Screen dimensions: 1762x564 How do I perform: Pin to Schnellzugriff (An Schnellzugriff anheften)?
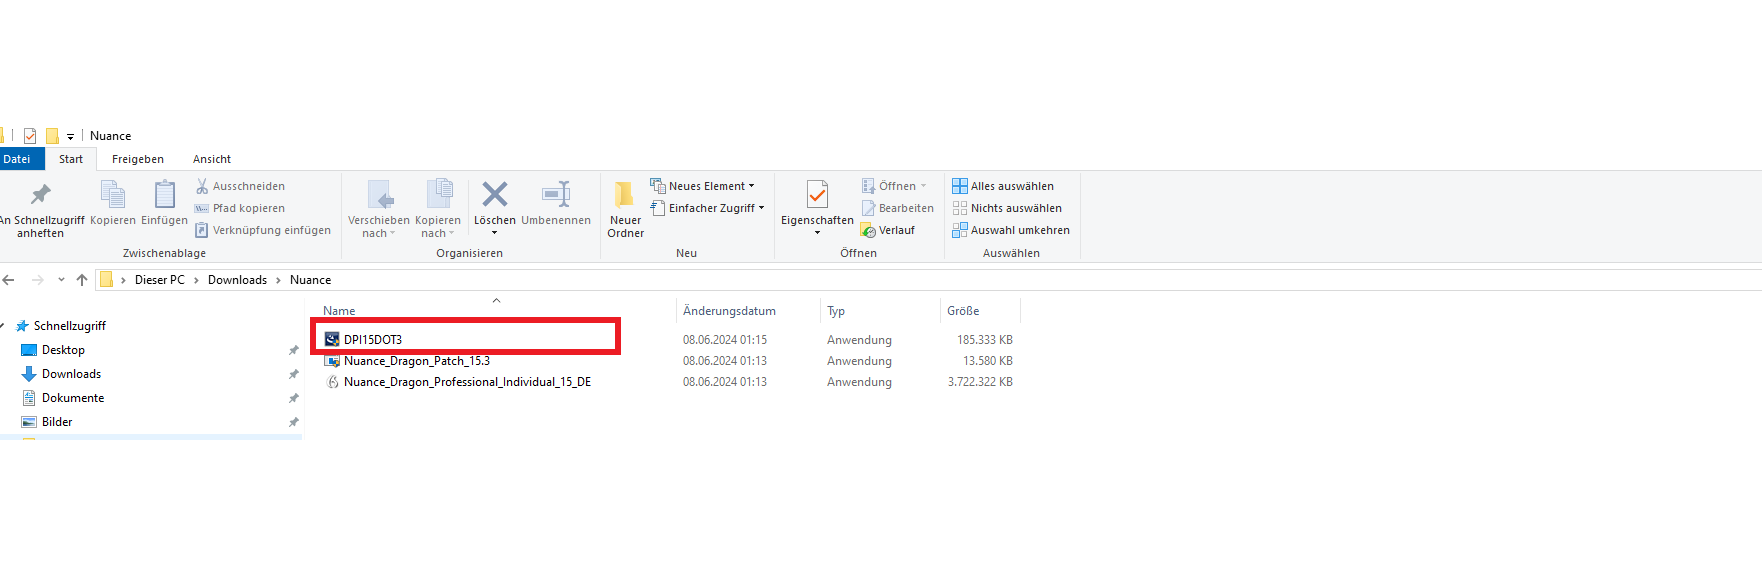click(40, 210)
